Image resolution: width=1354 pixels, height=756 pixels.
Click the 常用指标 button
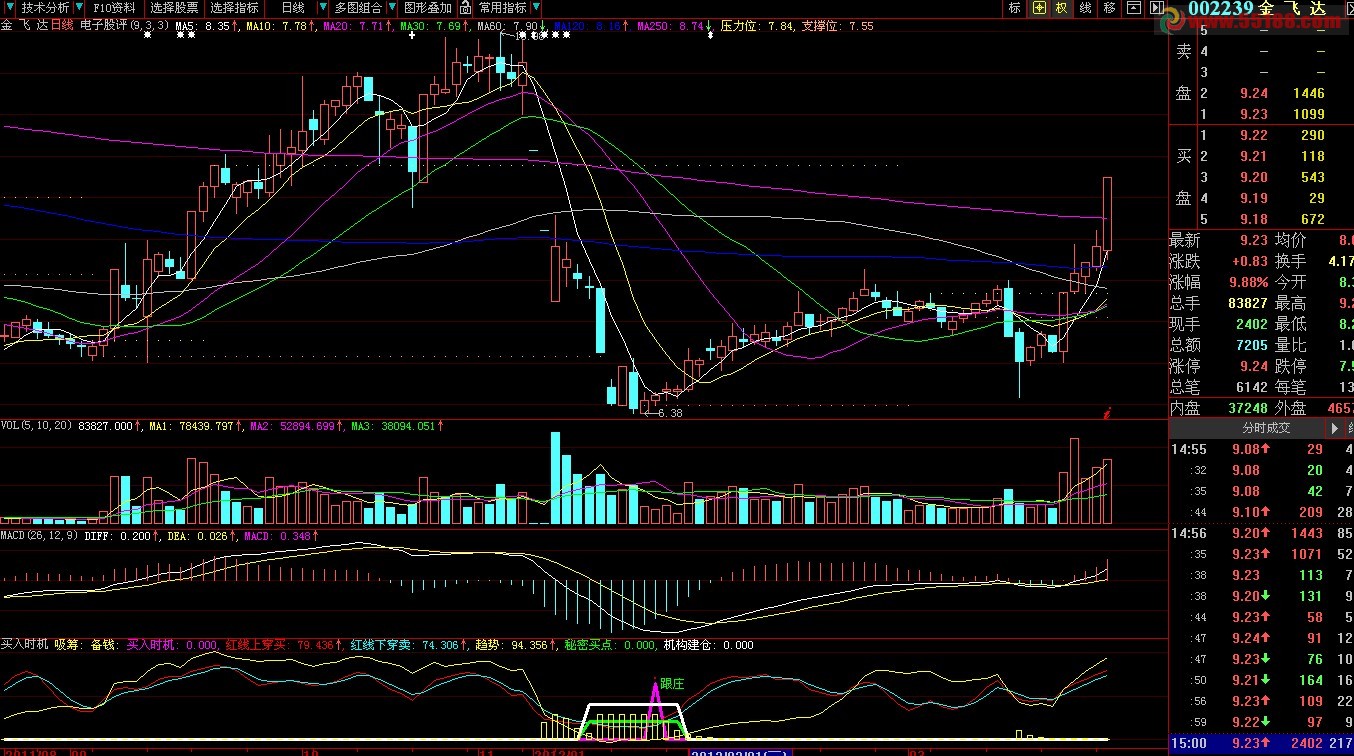pyautogui.click(x=502, y=8)
